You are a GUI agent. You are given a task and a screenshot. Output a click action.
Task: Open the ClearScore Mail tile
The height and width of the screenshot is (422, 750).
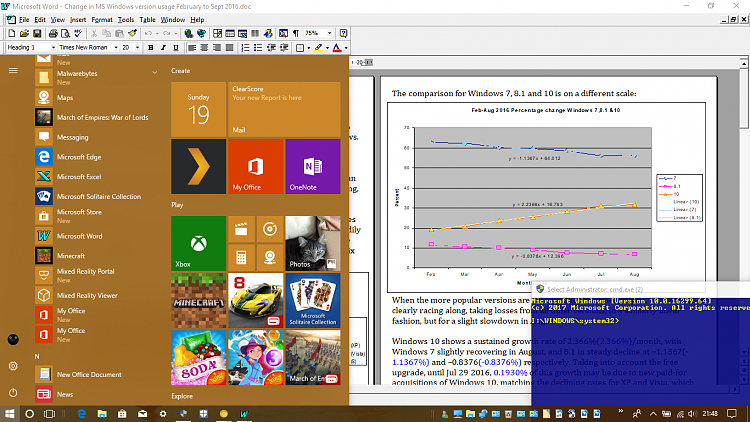tap(284, 109)
